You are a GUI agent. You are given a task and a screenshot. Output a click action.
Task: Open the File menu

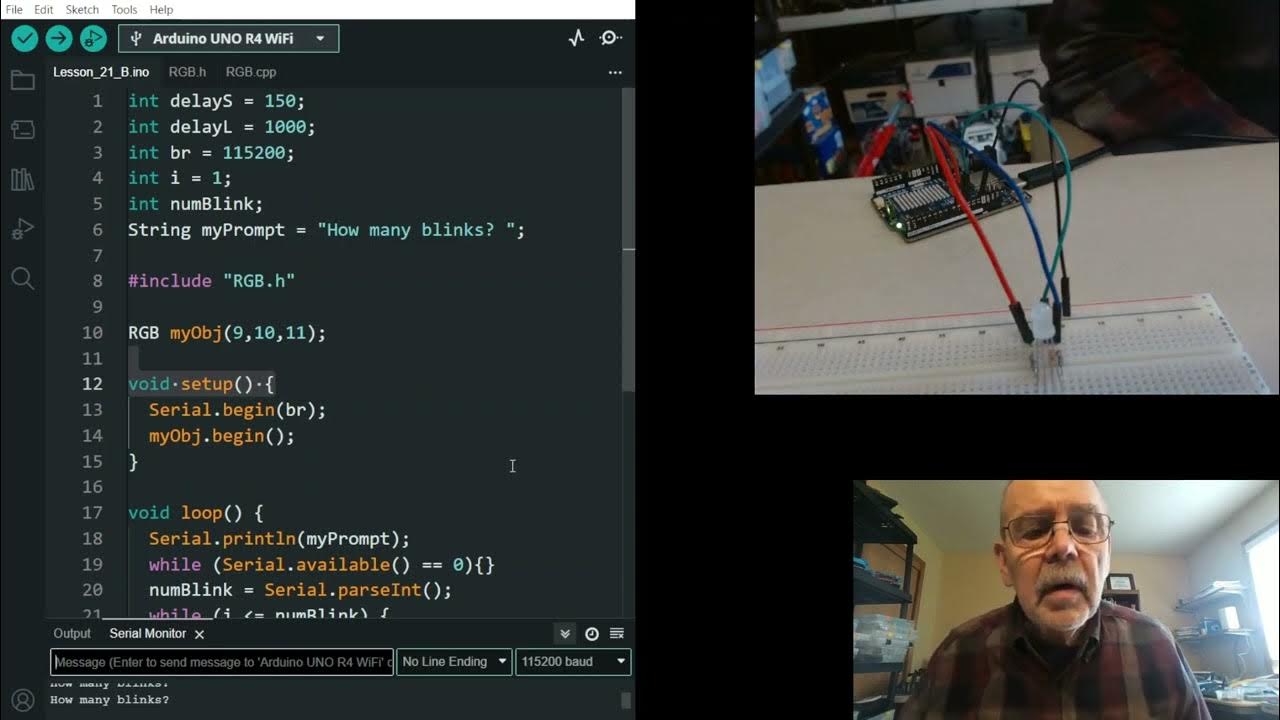click(14, 9)
